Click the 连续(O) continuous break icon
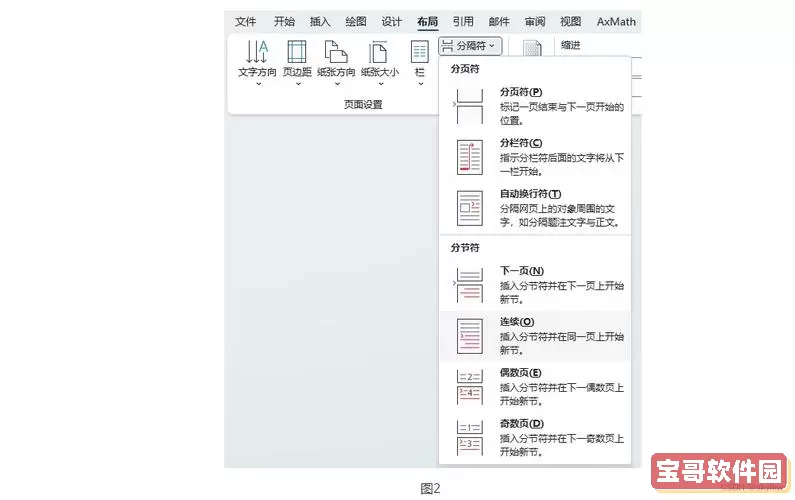795x500 pixels. [x=469, y=336]
